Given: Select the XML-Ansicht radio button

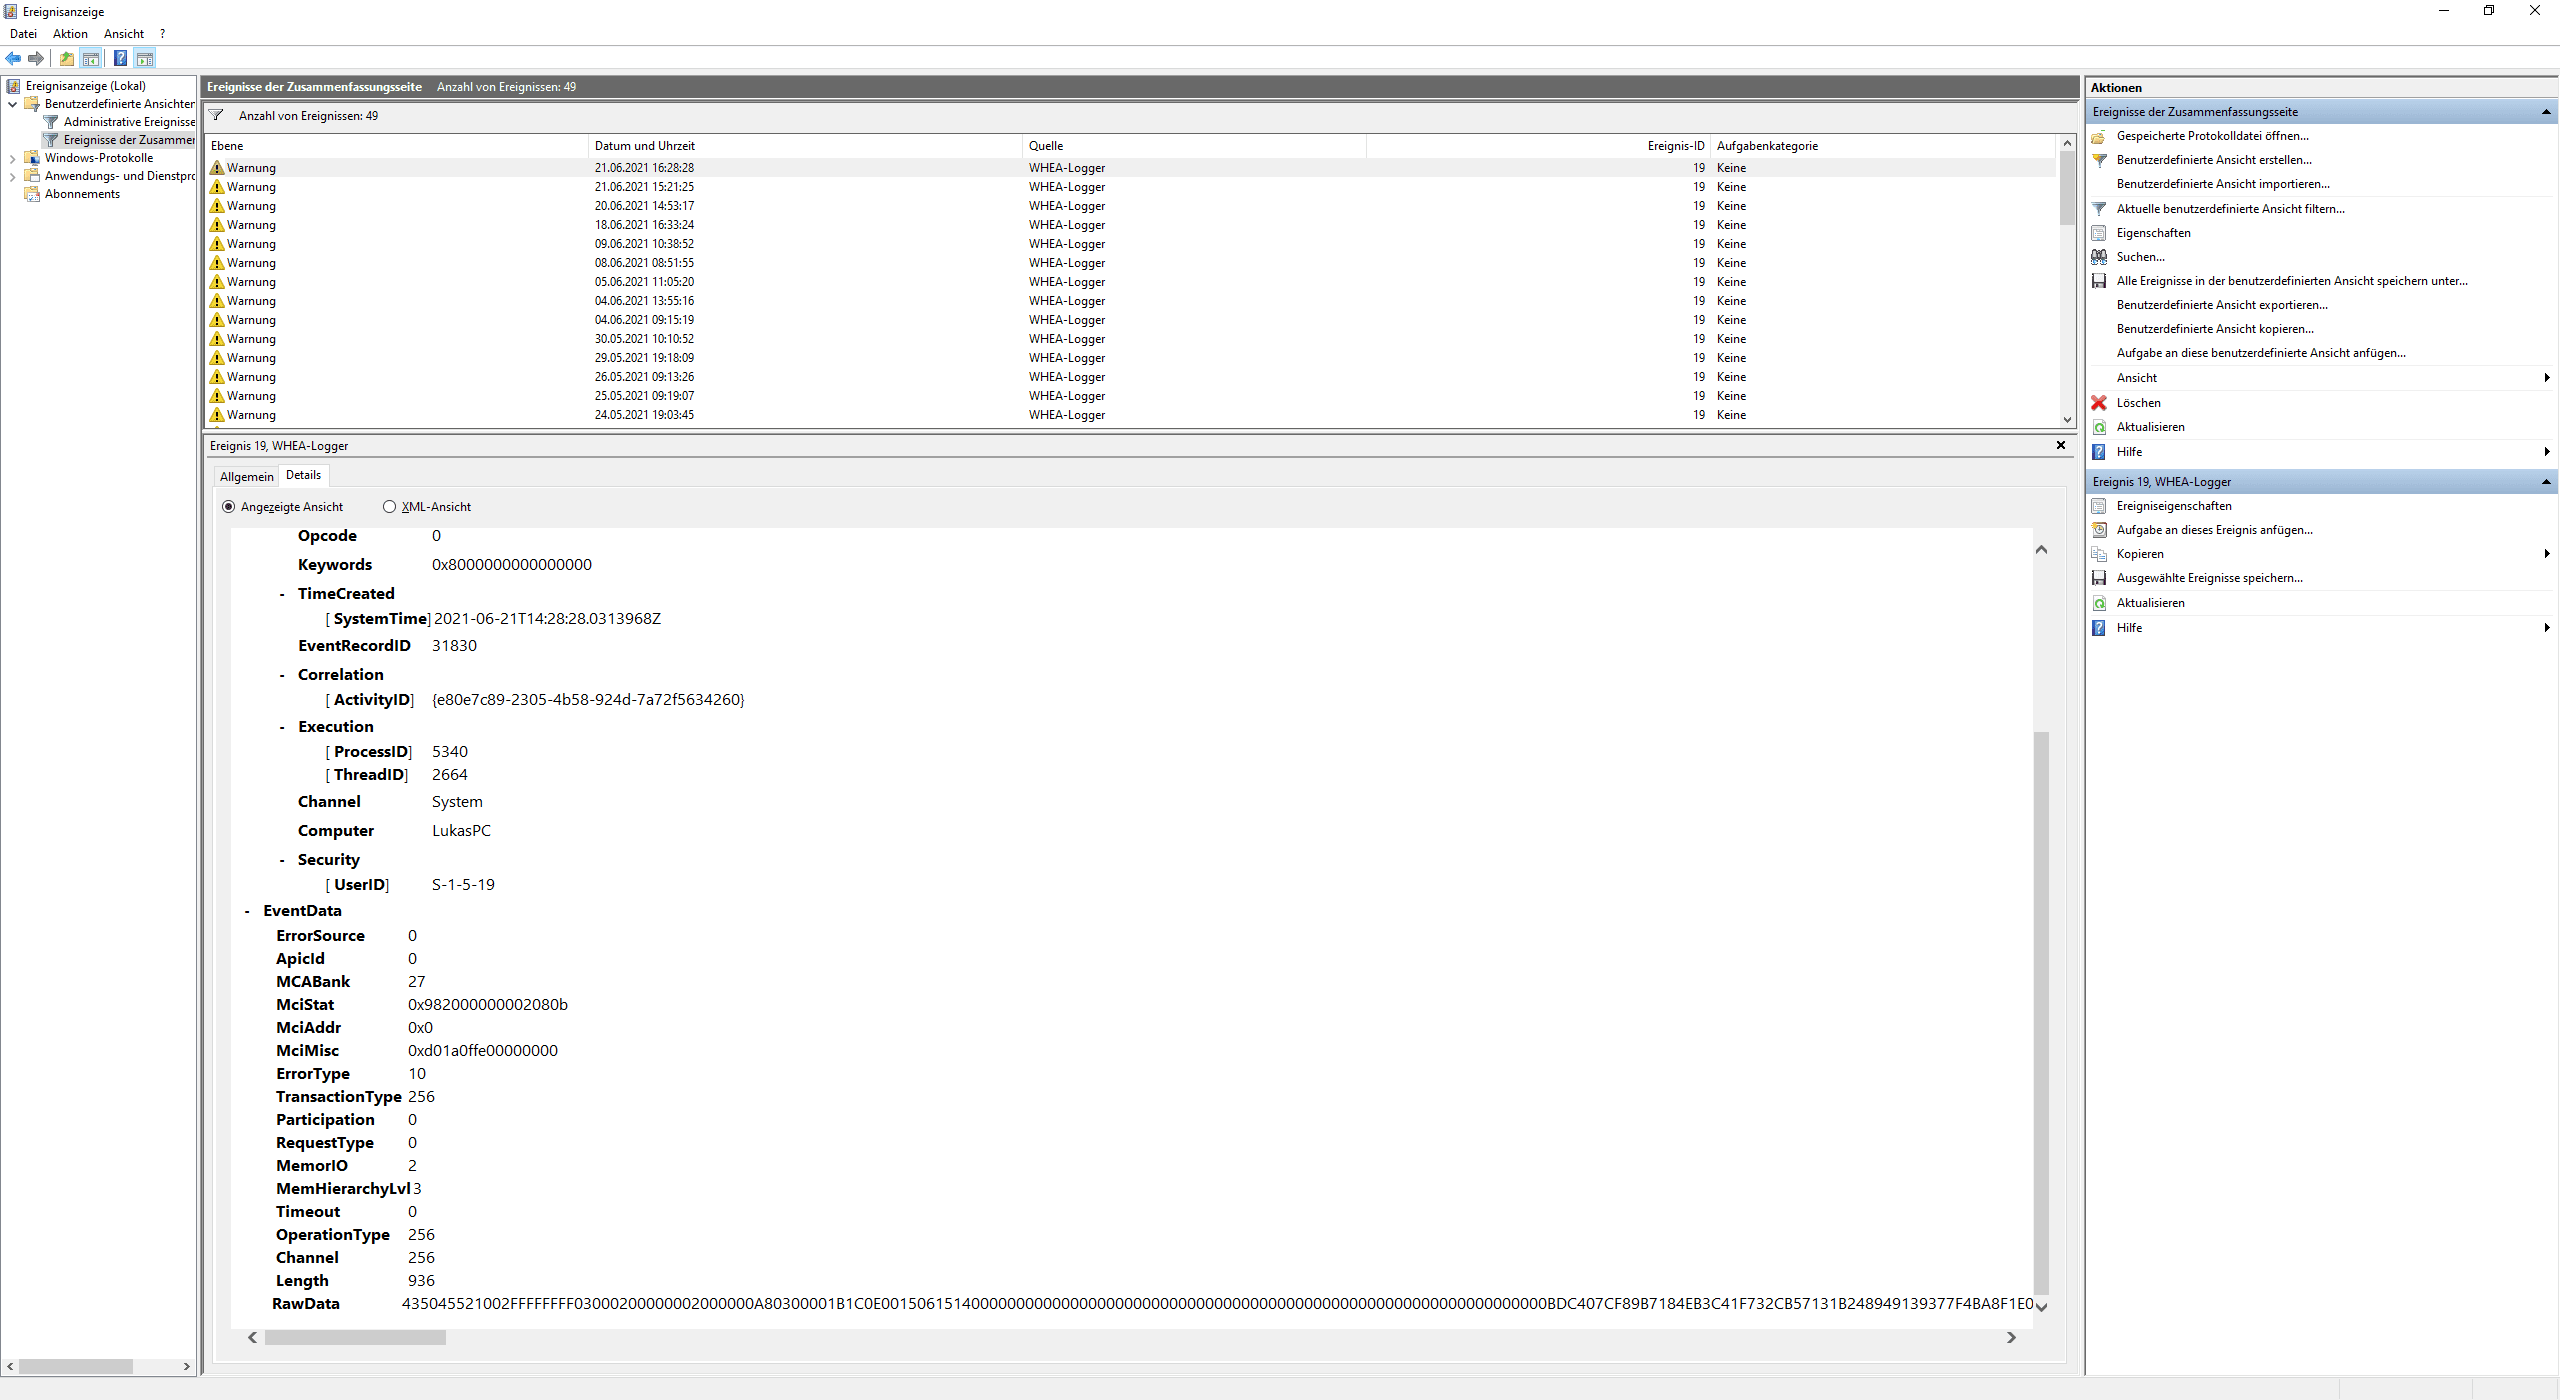Looking at the screenshot, I should pos(390,507).
